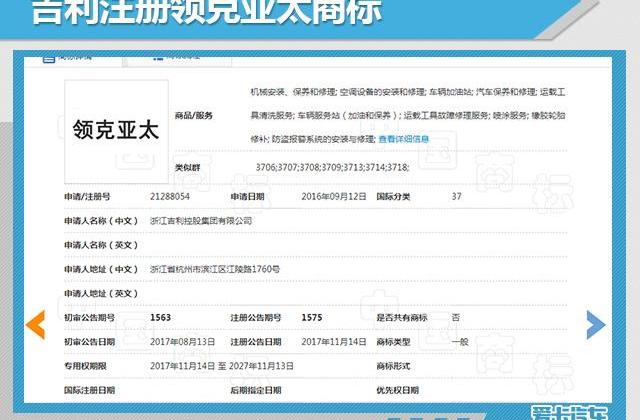Select exclusive period 2017年11月14日 至 2027年11月13日
Screen dimensions: 640x420
pyautogui.click(x=222, y=366)
